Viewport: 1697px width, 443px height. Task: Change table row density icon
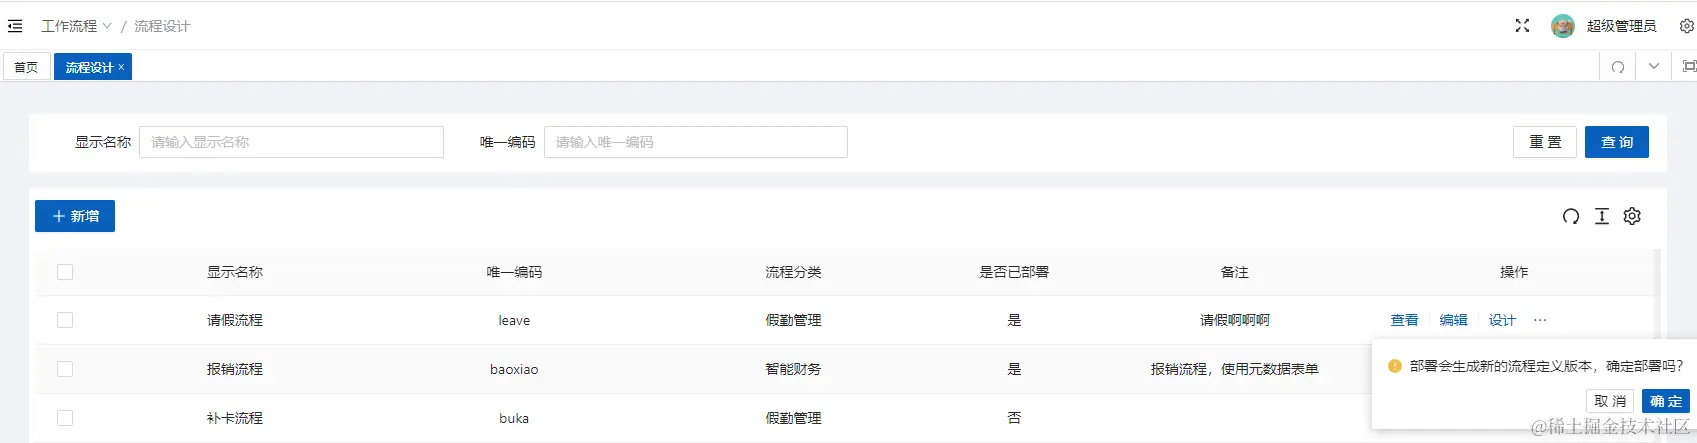tap(1602, 216)
